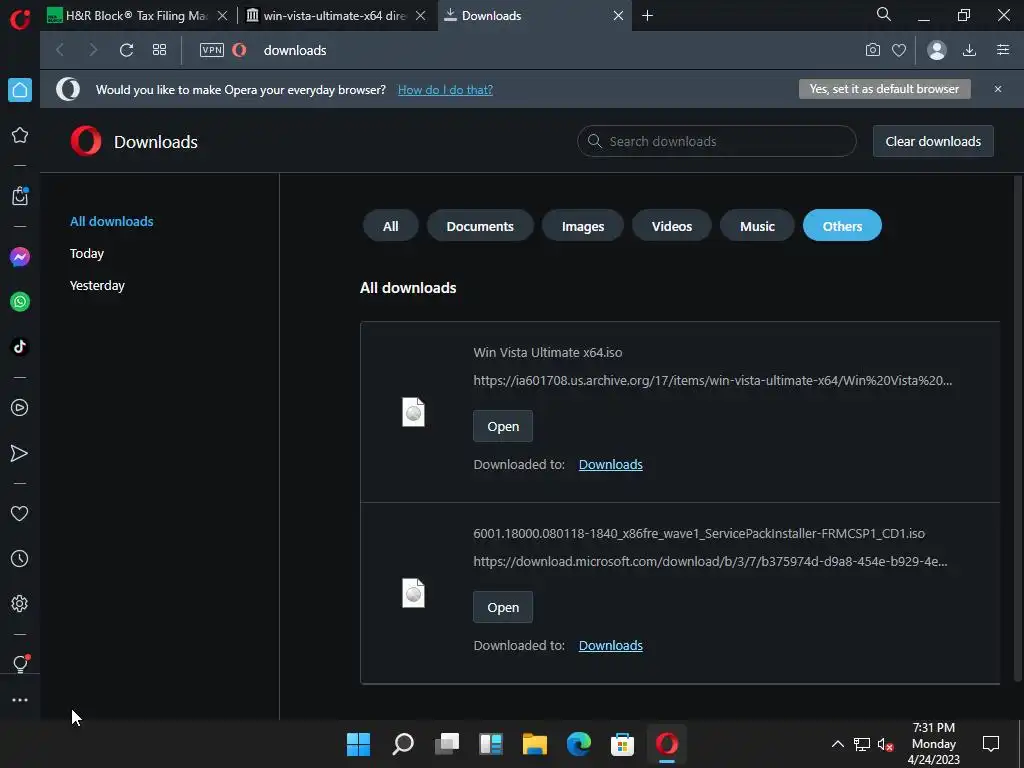Select the Documents filter chip
The image size is (1024, 768).
point(480,226)
